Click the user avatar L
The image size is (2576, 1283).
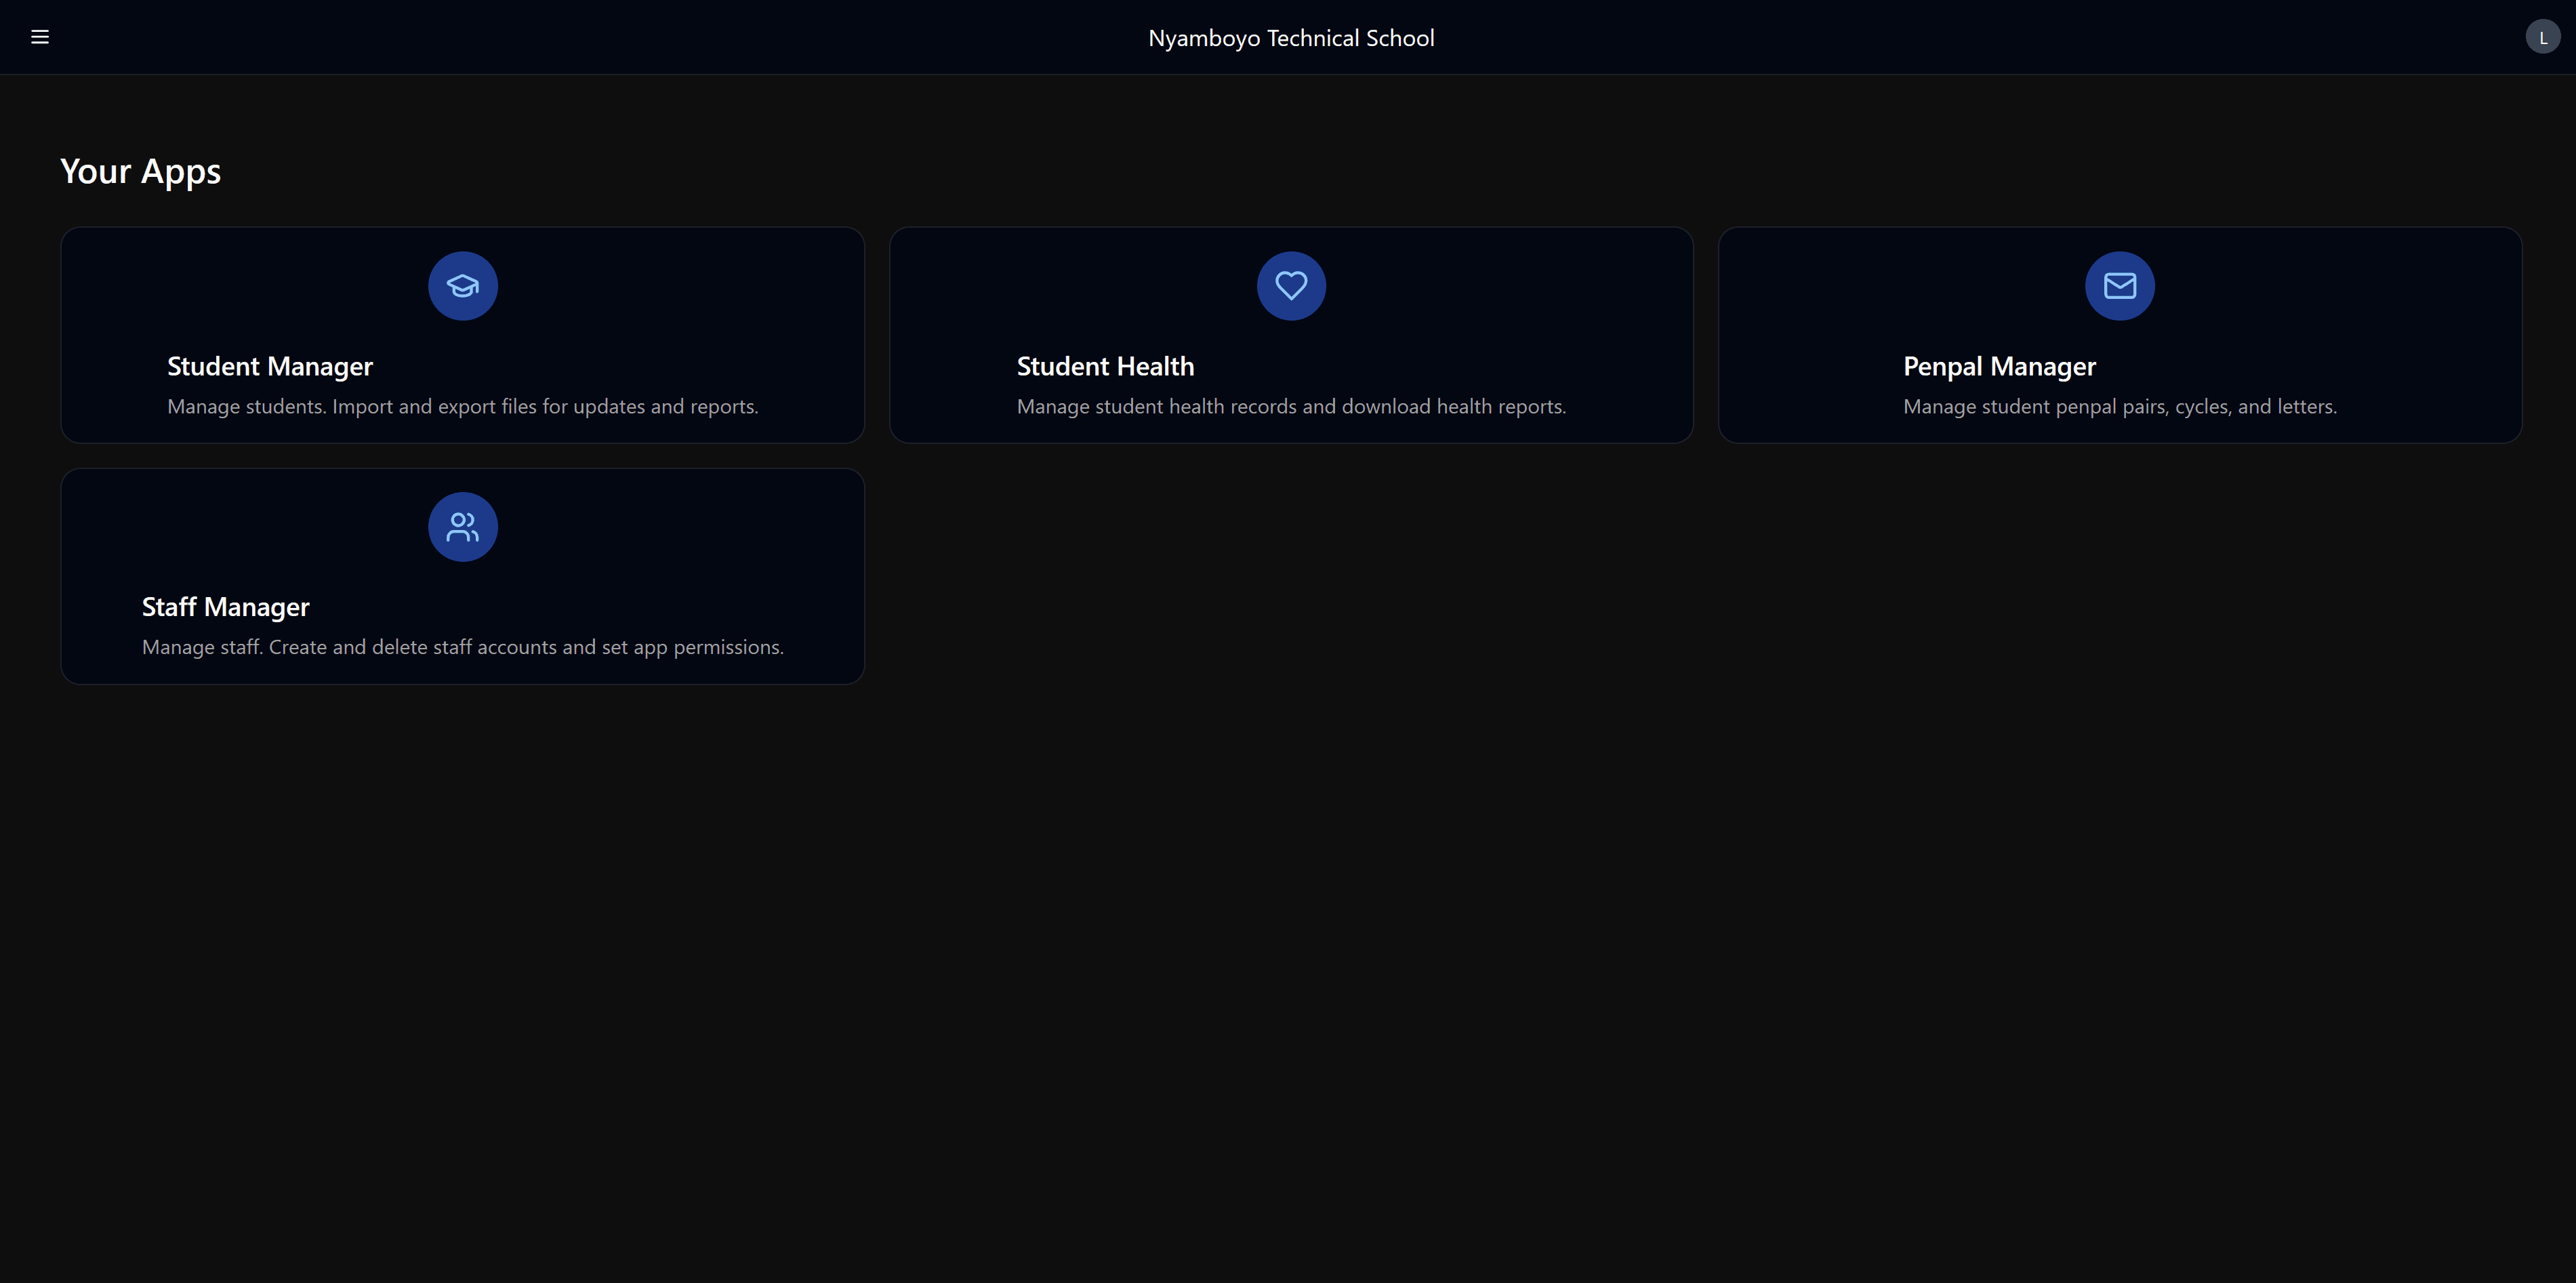[x=2542, y=37]
